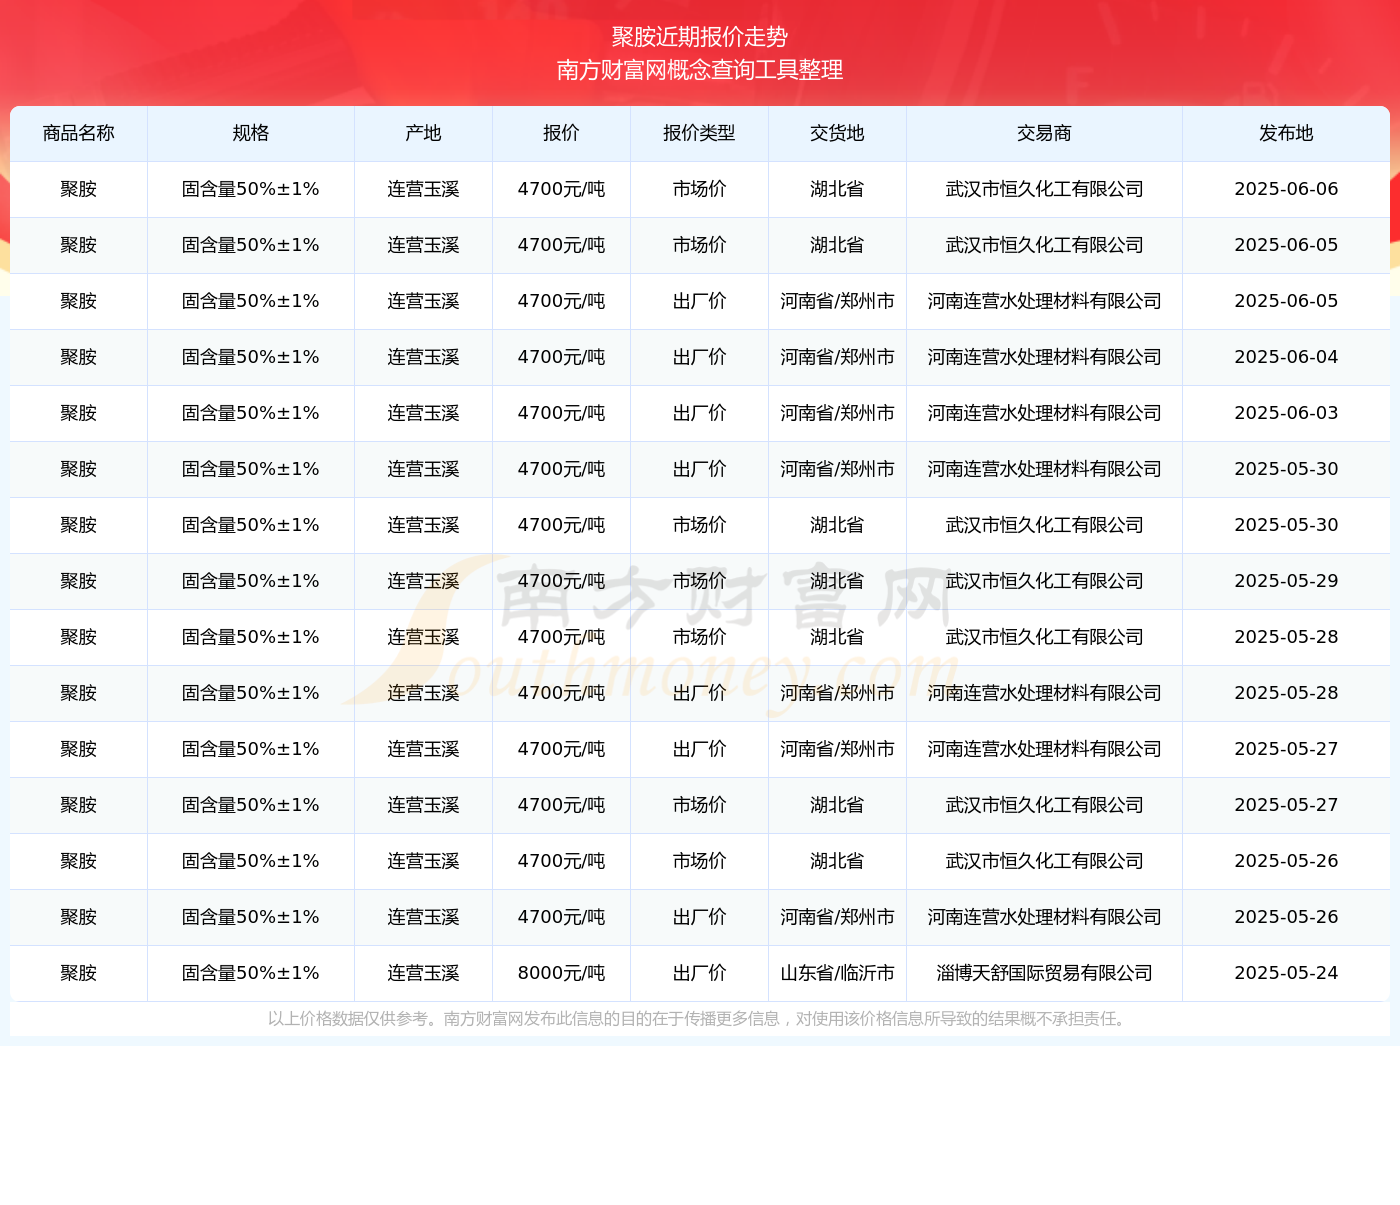This screenshot has width=1400, height=1205.
Task: Click 固含量50%±1% in the 2025-06-06 row
Action: pos(251,189)
